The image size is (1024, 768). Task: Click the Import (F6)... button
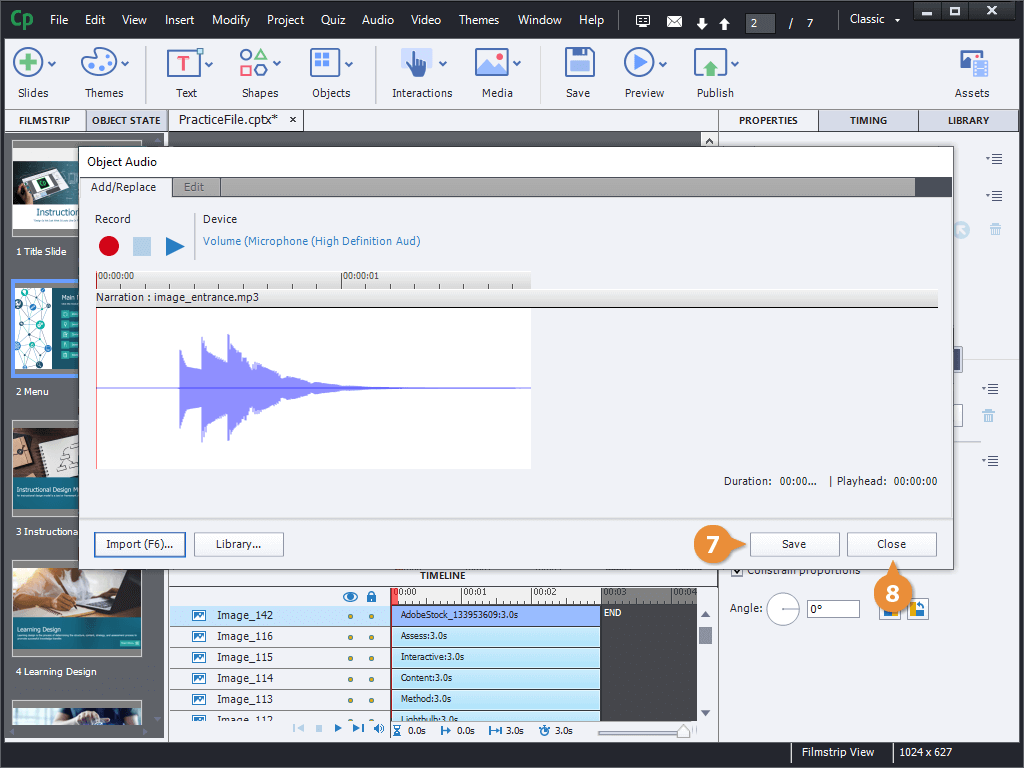coord(139,544)
